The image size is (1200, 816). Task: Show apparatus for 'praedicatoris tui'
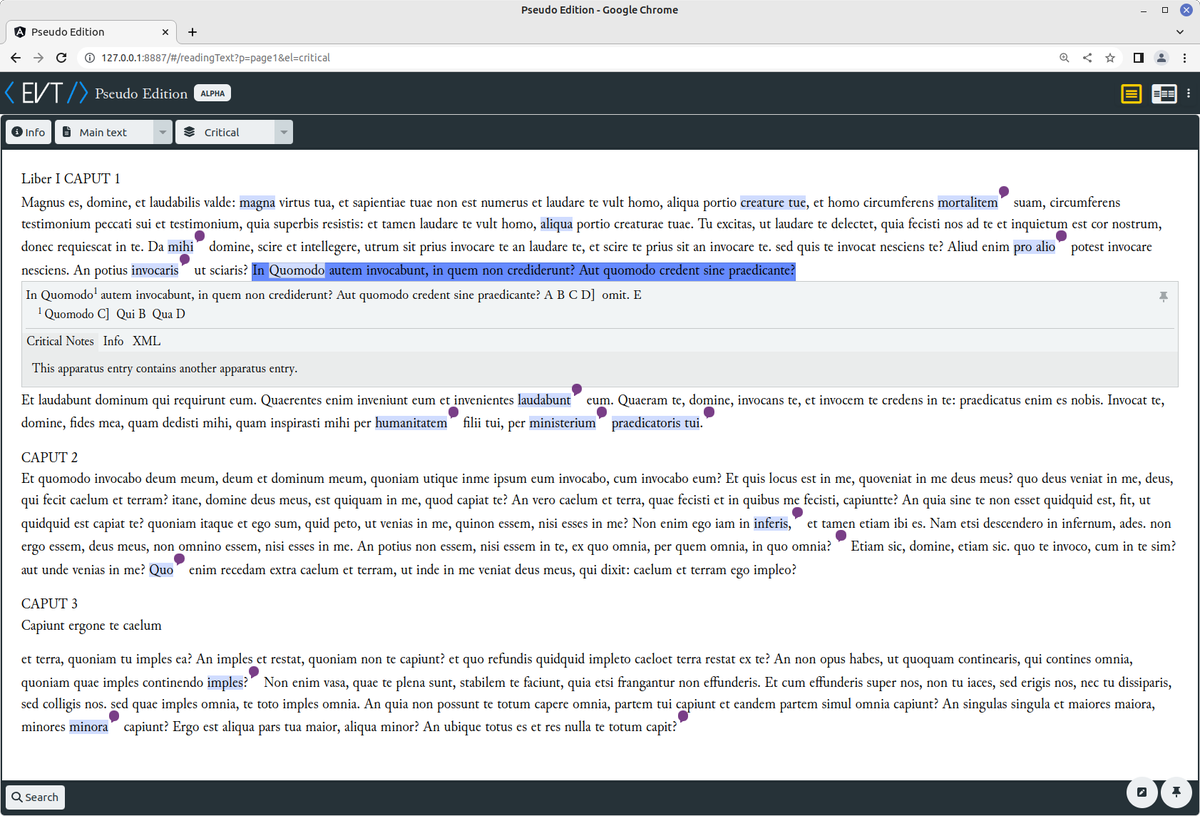(x=656, y=423)
